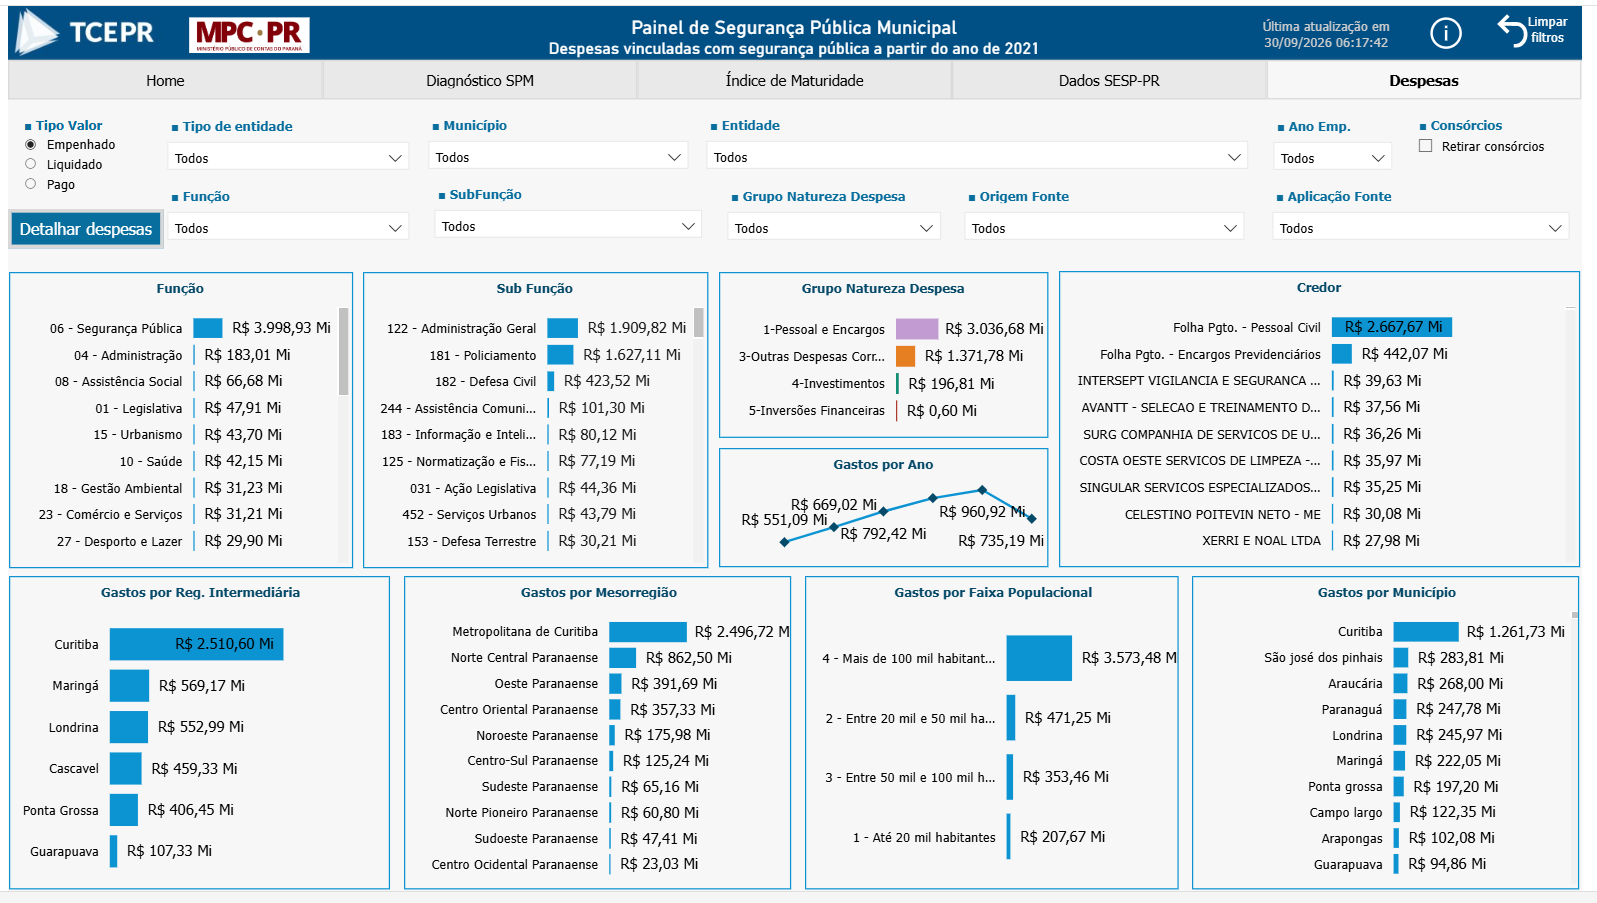Click the Maringá row in Reg. Intermediária
The height and width of the screenshot is (903, 1597).
(x=148, y=686)
